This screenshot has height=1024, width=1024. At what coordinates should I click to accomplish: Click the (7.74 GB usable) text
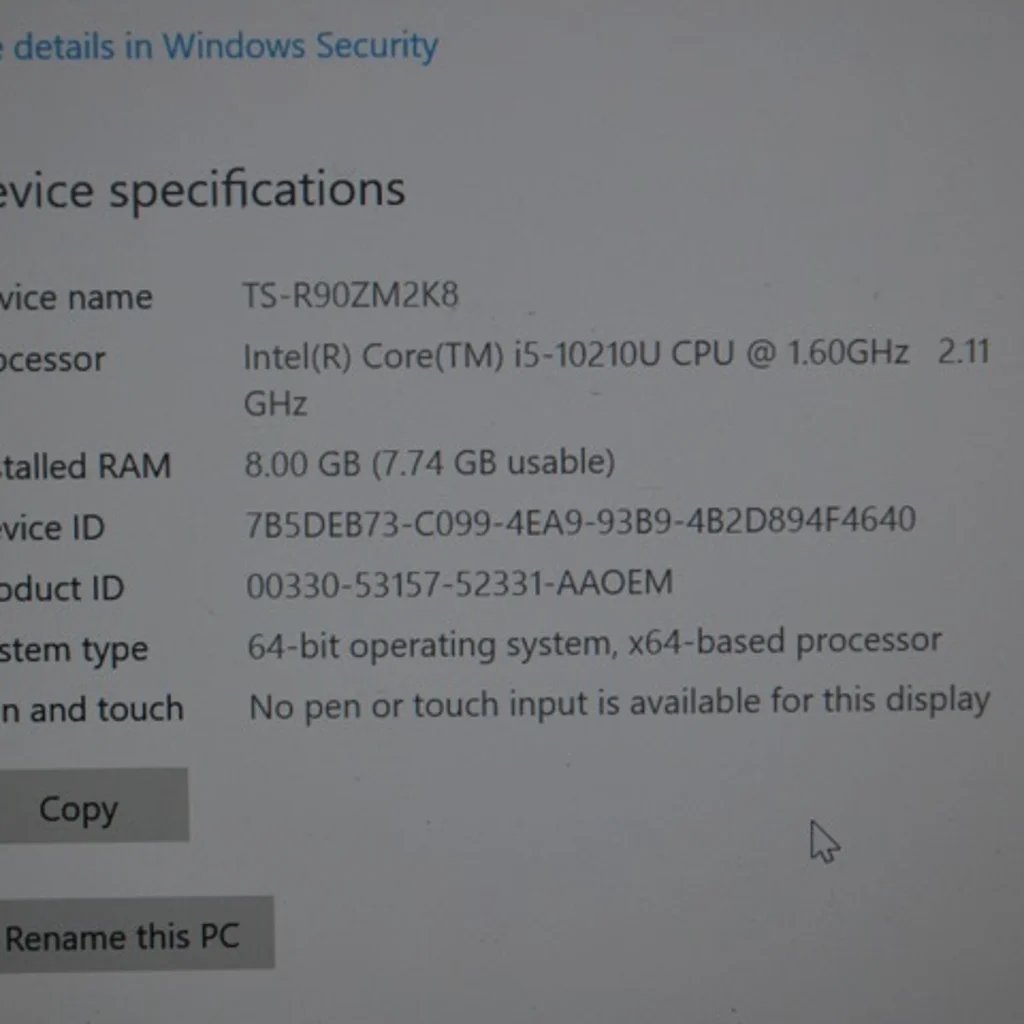(493, 462)
